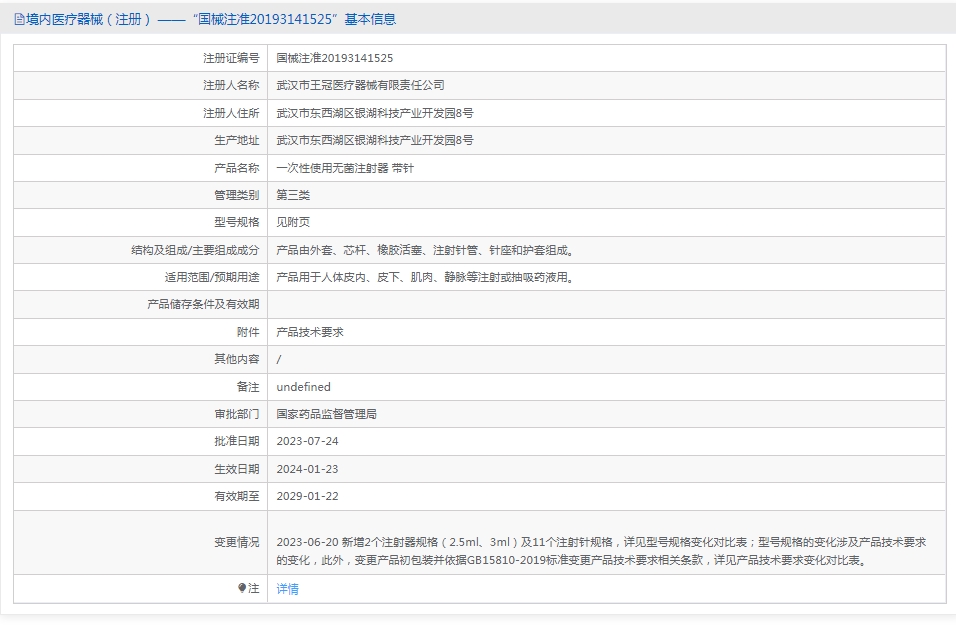Click the document icon in the title header
This screenshot has height=625, width=956.
pyautogui.click(x=19, y=20)
